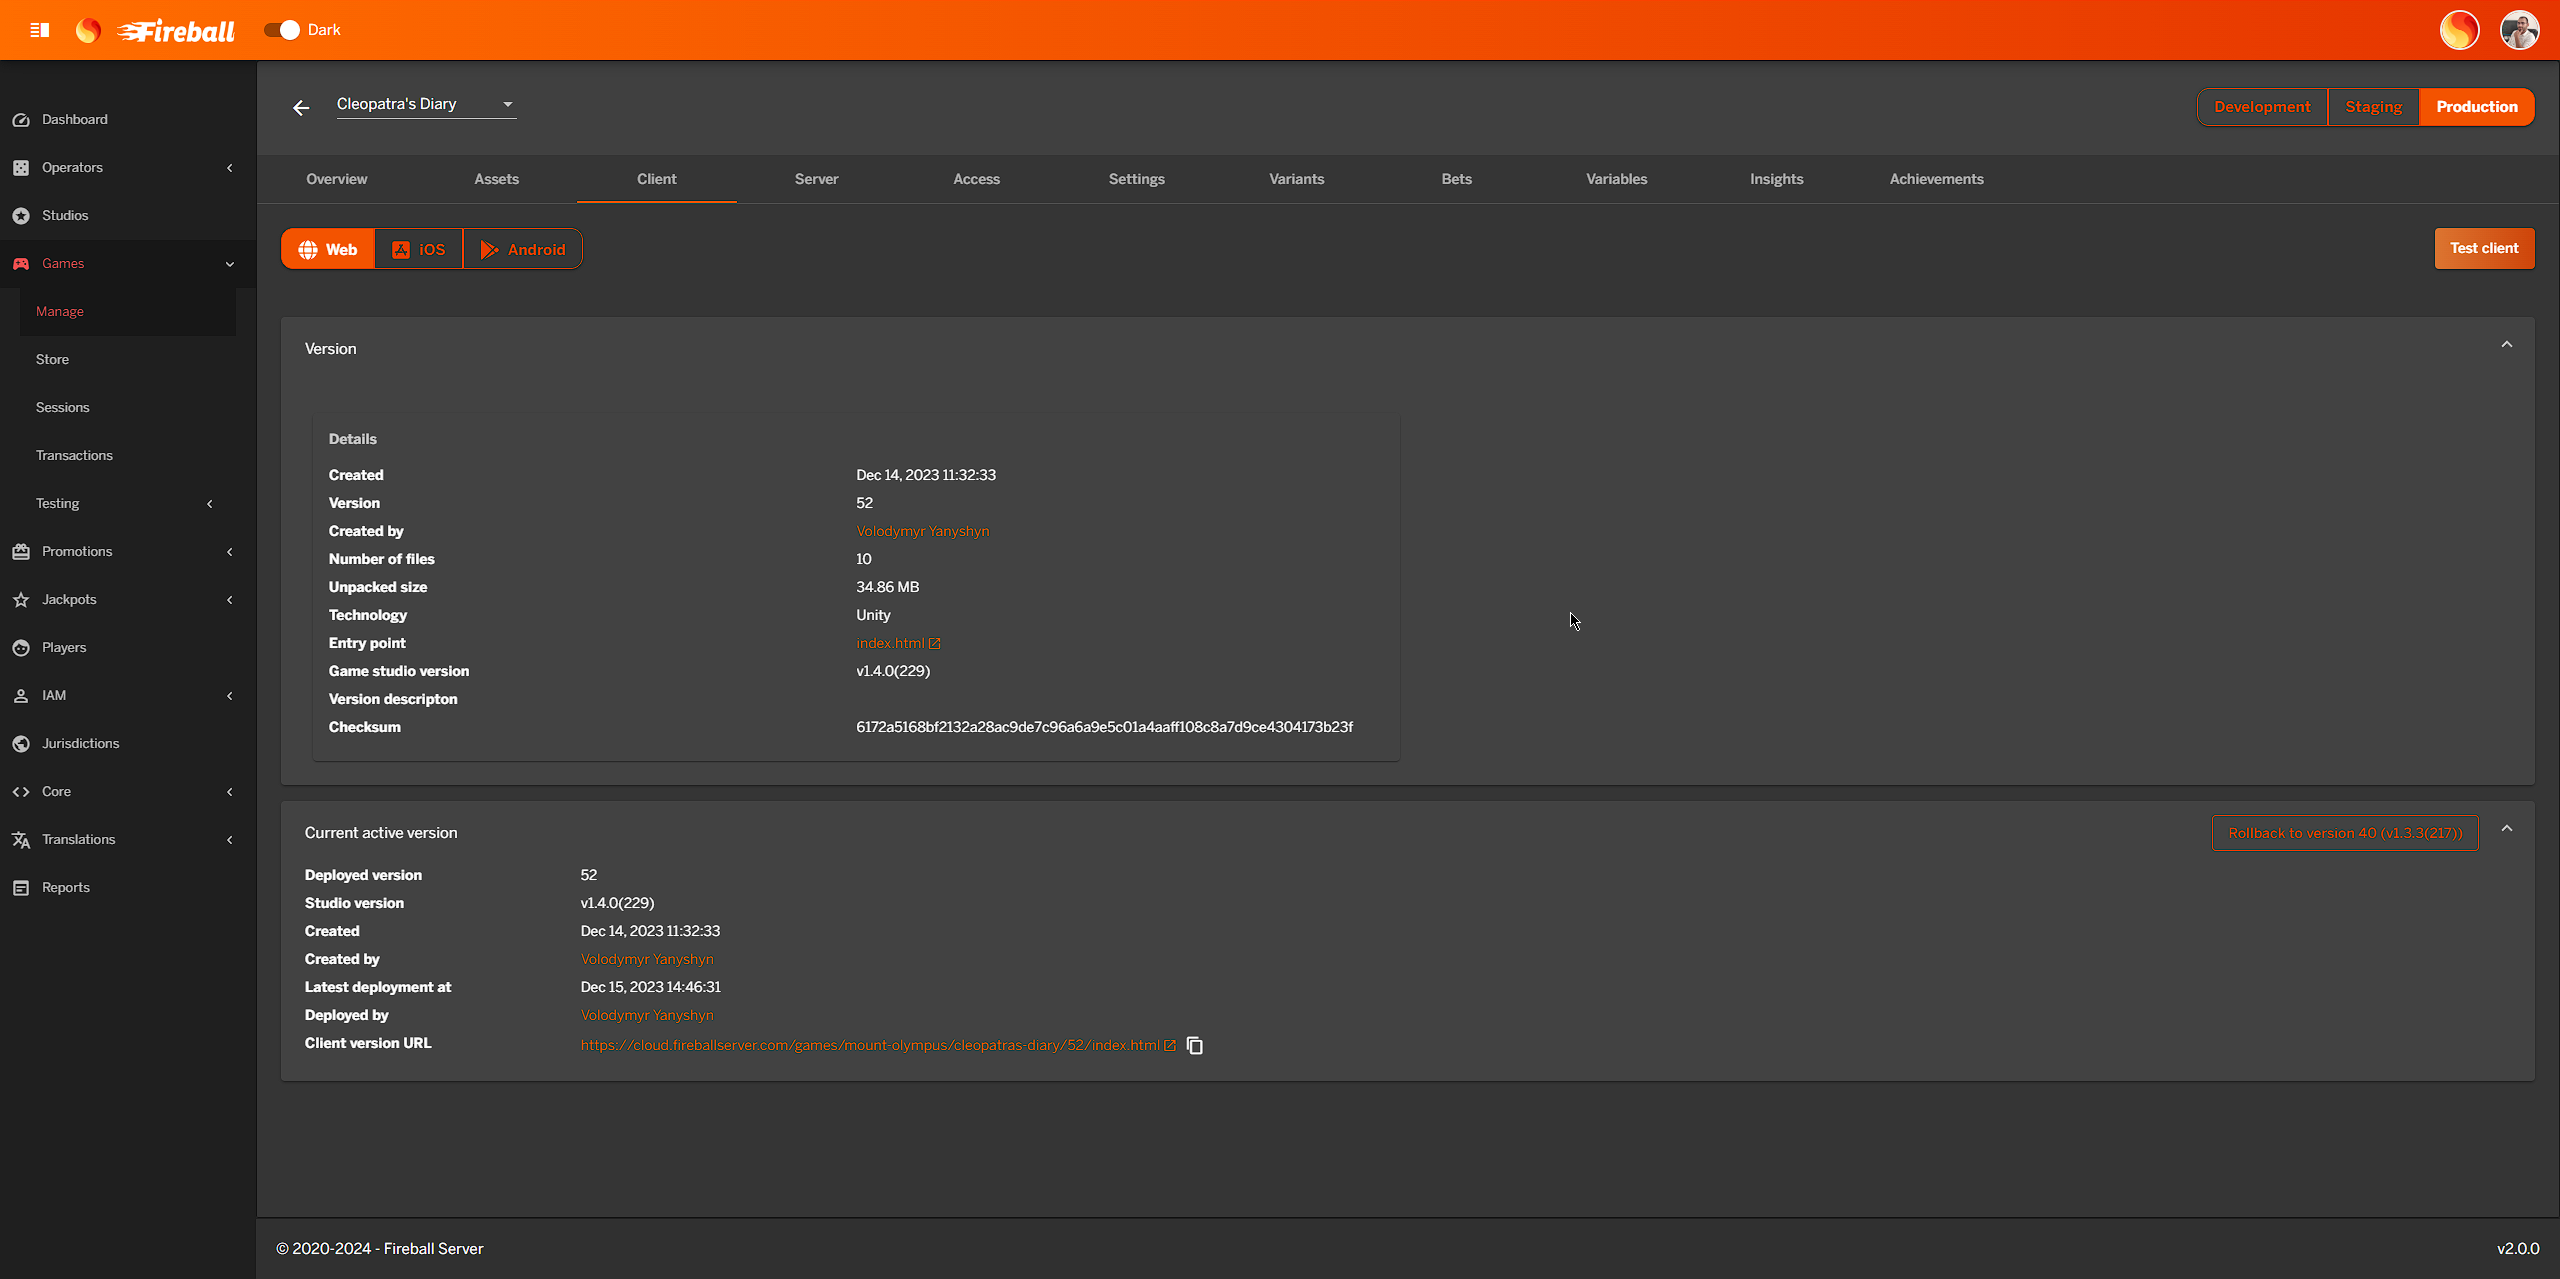Open Reports from the sidebar icon

tap(21, 887)
